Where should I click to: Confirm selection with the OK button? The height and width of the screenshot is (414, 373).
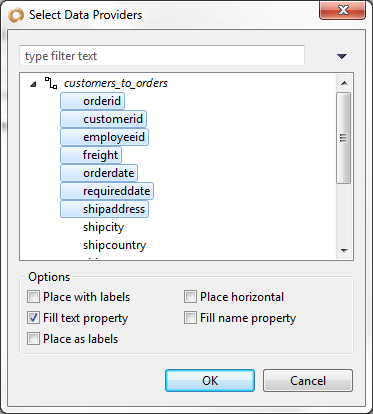tap(210, 380)
